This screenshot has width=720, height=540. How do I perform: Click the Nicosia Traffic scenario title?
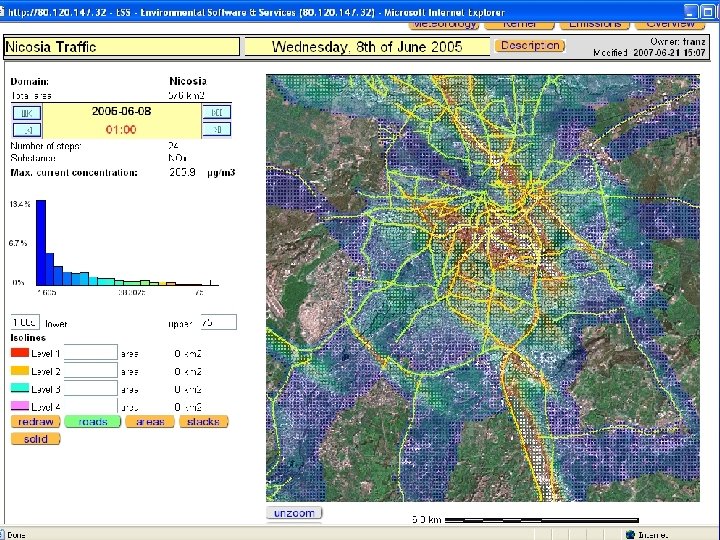tap(122, 47)
